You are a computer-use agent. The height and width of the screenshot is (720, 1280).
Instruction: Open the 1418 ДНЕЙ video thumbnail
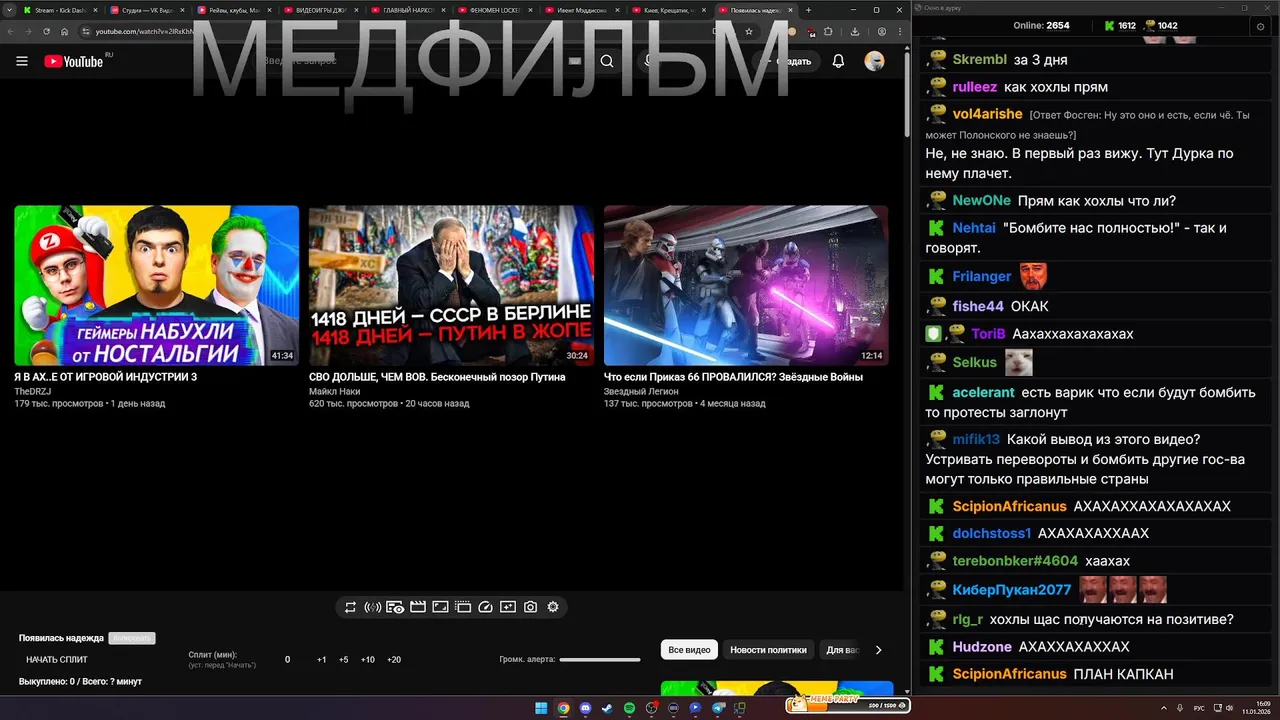coord(451,286)
